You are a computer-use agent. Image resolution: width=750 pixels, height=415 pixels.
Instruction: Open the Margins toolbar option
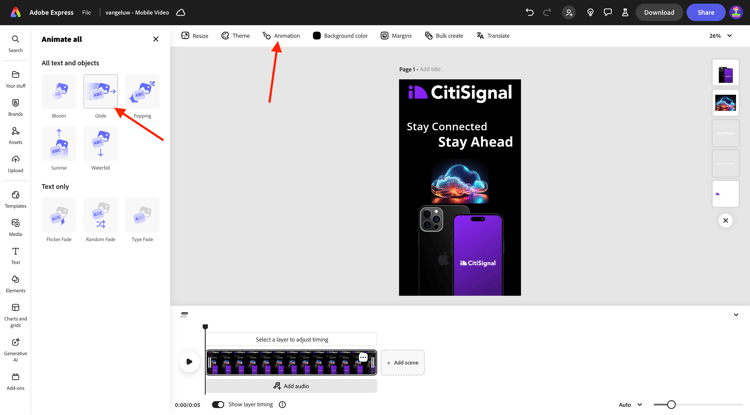click(396, 35)
